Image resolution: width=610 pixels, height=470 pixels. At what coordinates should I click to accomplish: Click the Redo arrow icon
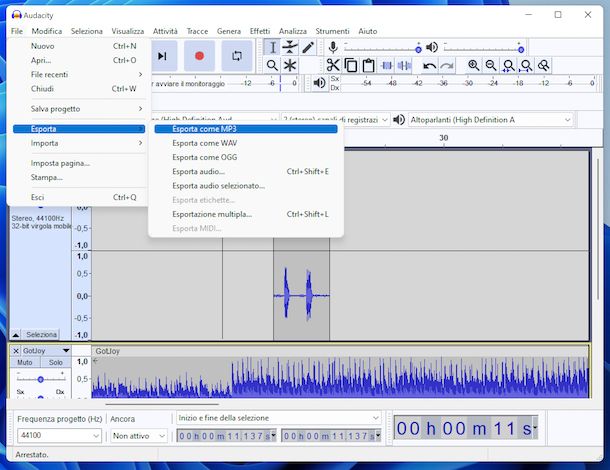click(447, 66)
